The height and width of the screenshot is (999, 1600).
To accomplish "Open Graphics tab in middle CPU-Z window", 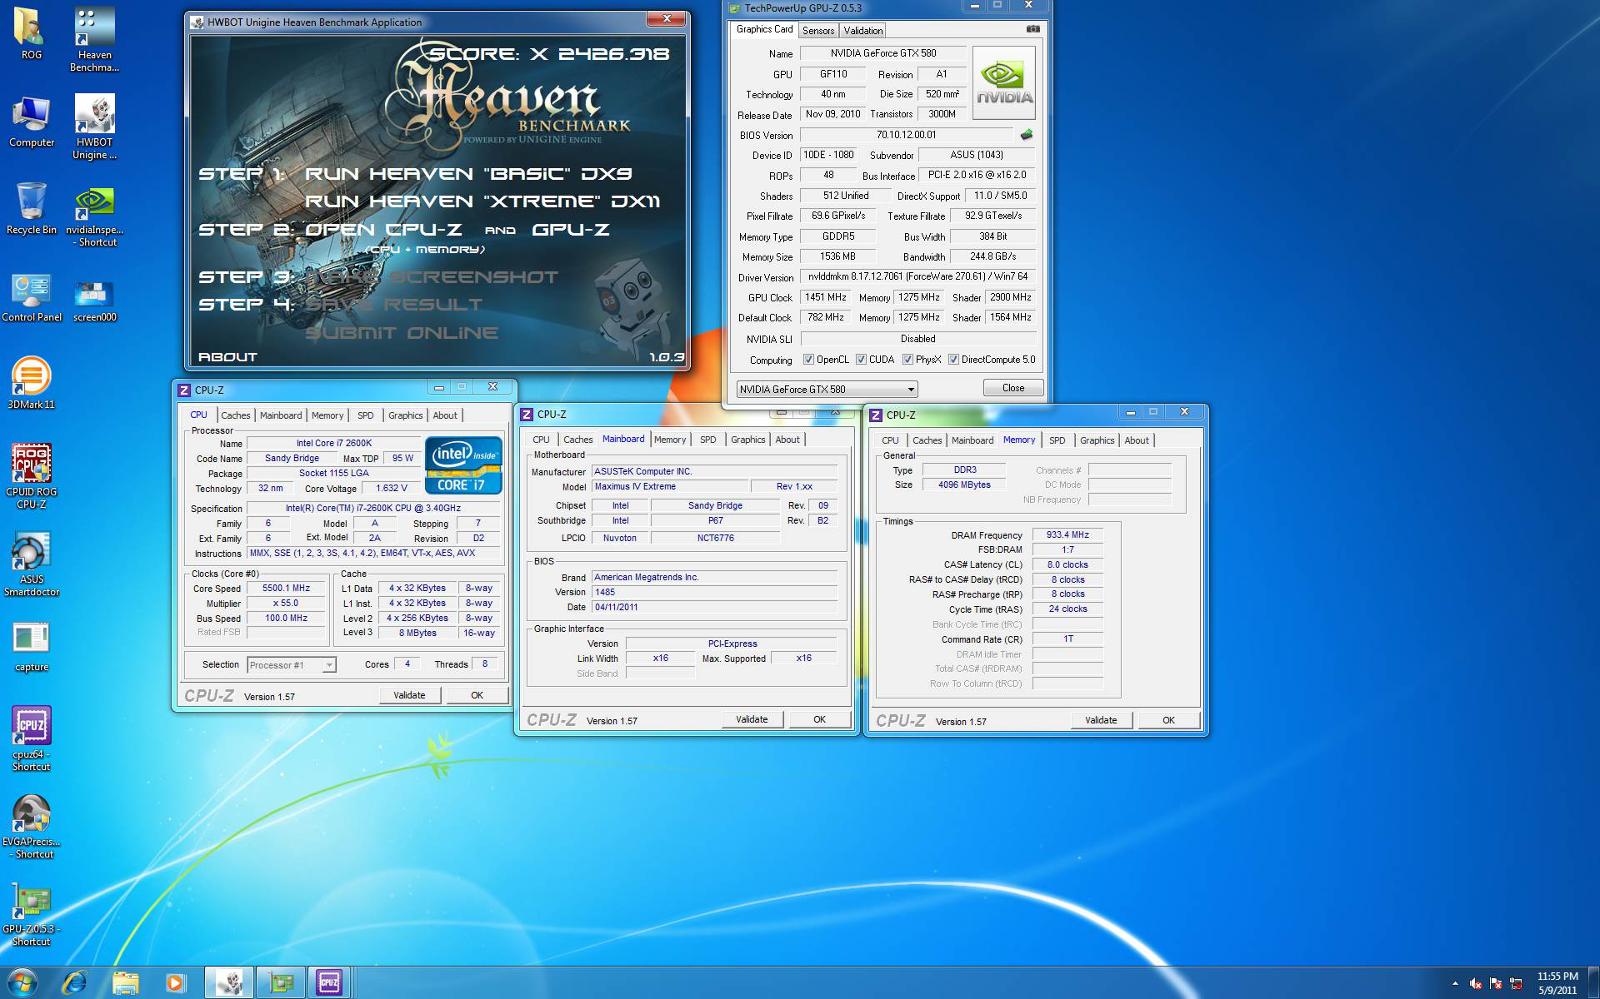I will (x=748, y=439).
